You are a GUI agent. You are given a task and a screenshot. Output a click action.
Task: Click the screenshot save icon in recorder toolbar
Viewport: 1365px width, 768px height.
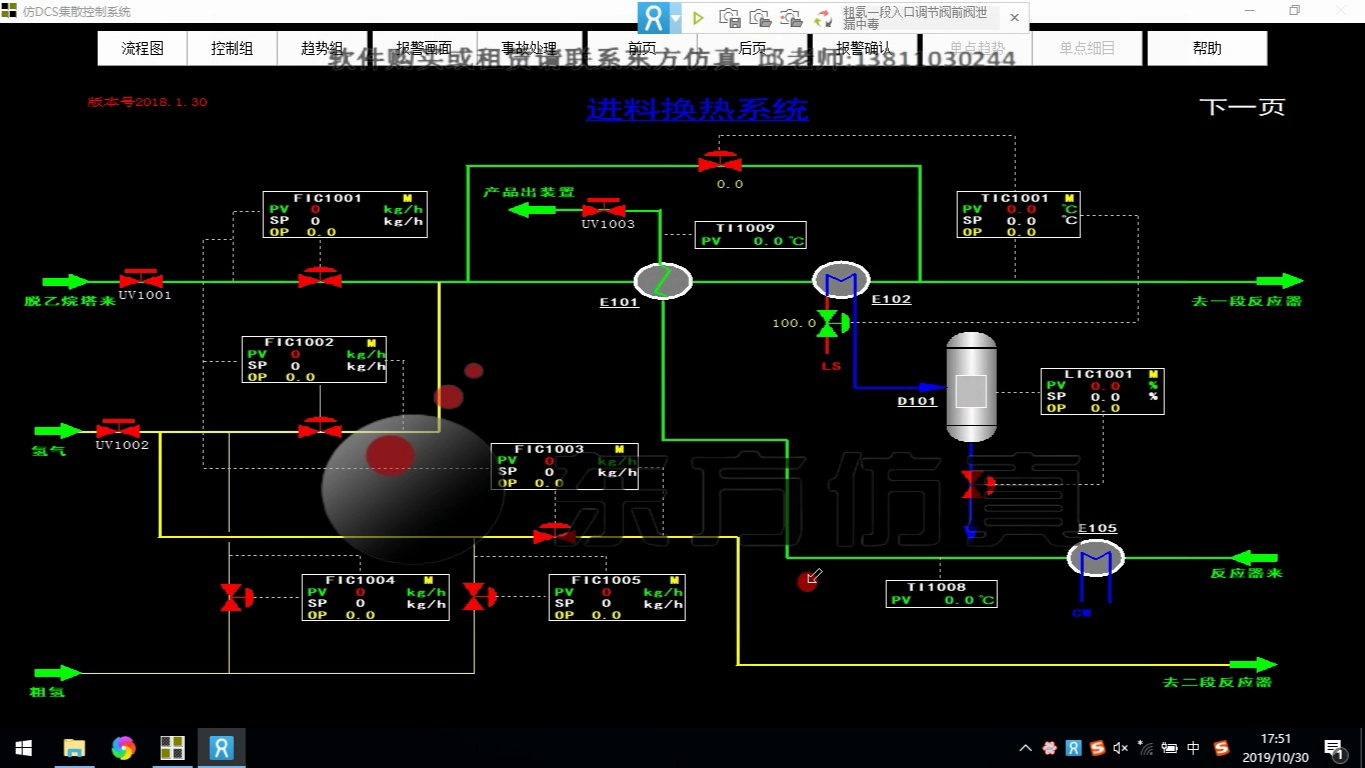[x=730, y=18]
